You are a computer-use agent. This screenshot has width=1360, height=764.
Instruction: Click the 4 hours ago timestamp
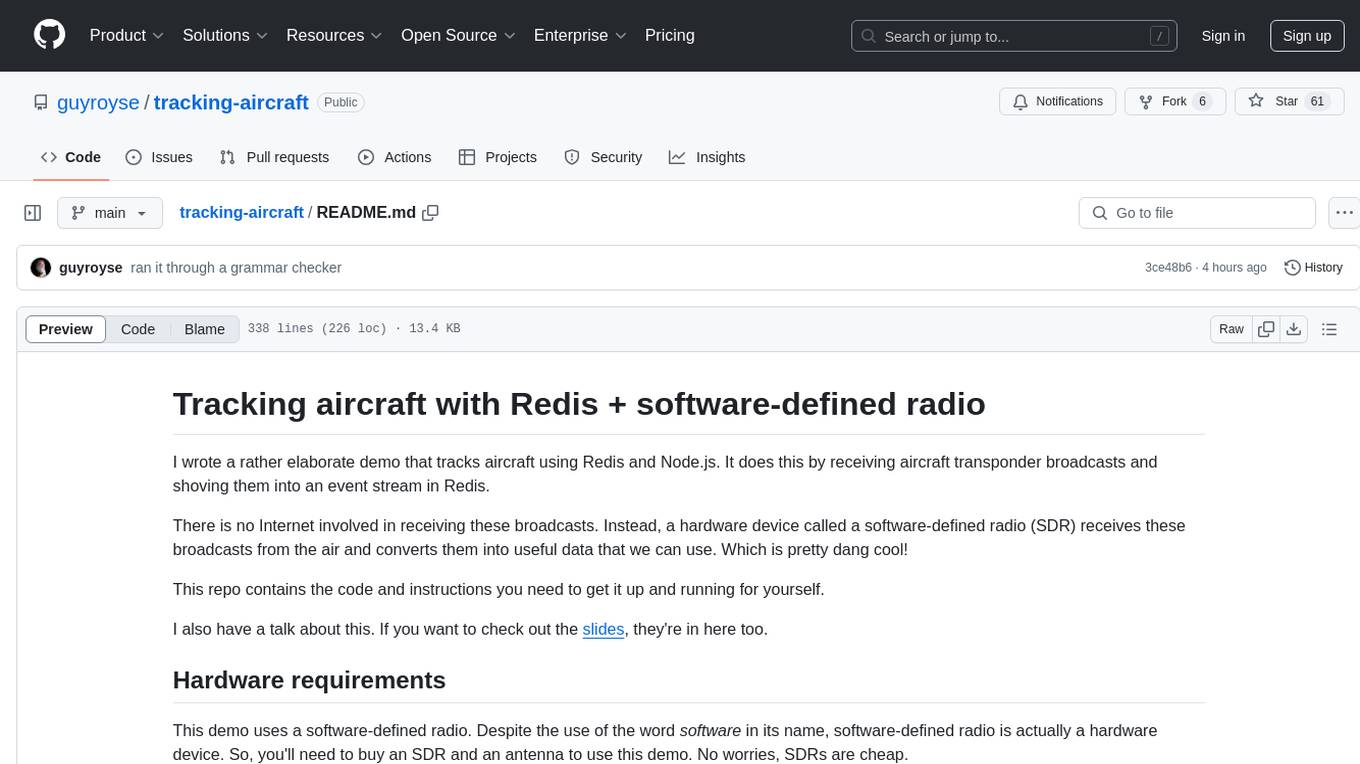pyautogui.click(x=1236, y=268)
